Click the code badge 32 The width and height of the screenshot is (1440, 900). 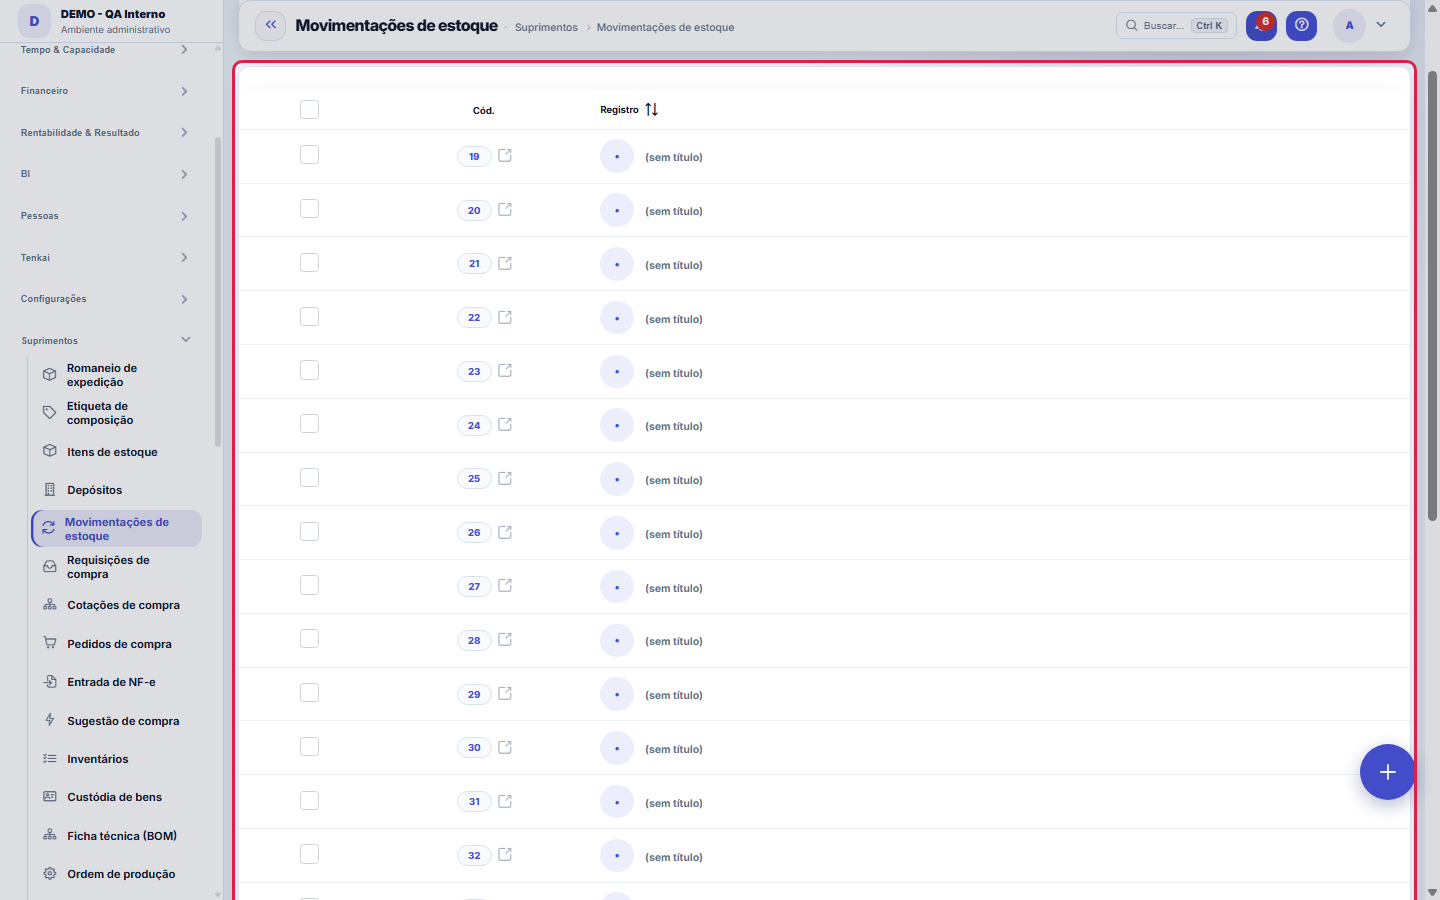[x=474, y=855]
